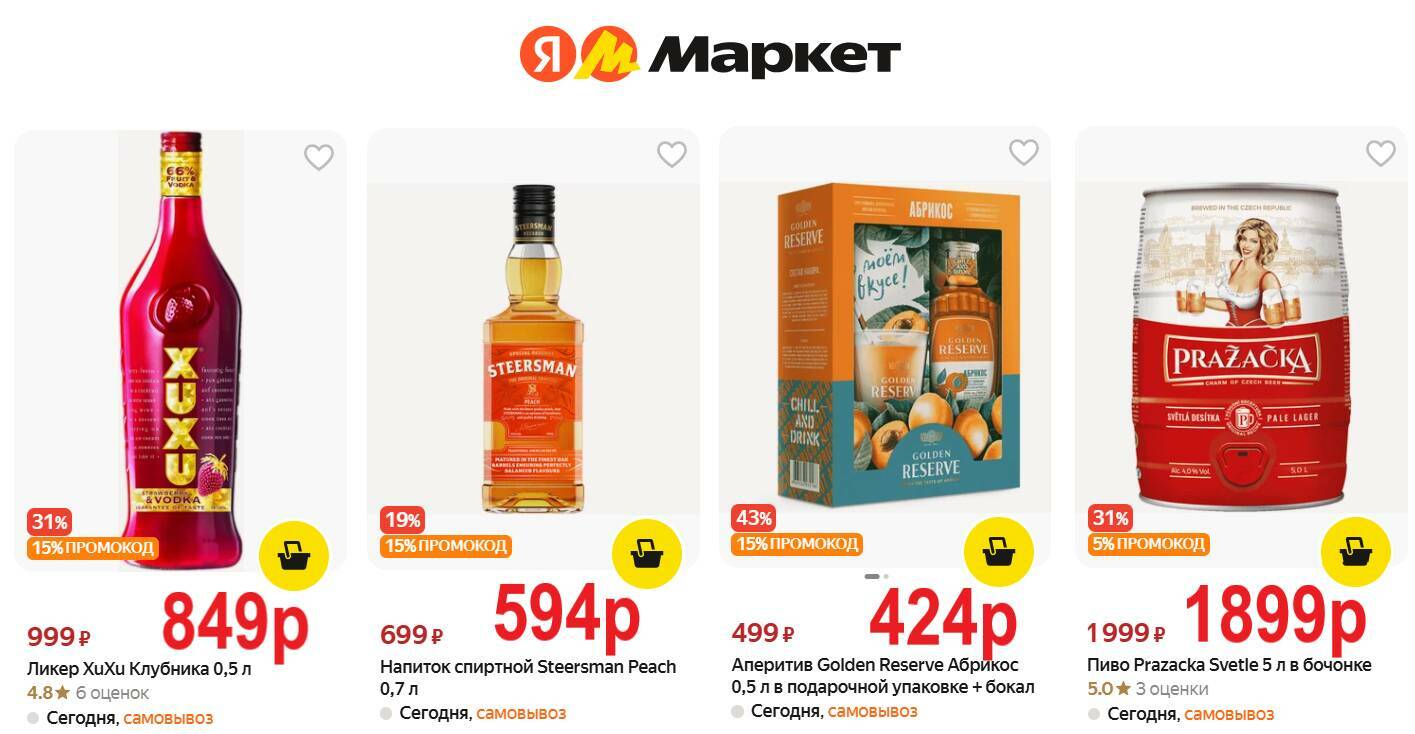The image size is (1415, 734).
Task: Click самовывоз link under Prazacka beer
Action: point(1229,714)
